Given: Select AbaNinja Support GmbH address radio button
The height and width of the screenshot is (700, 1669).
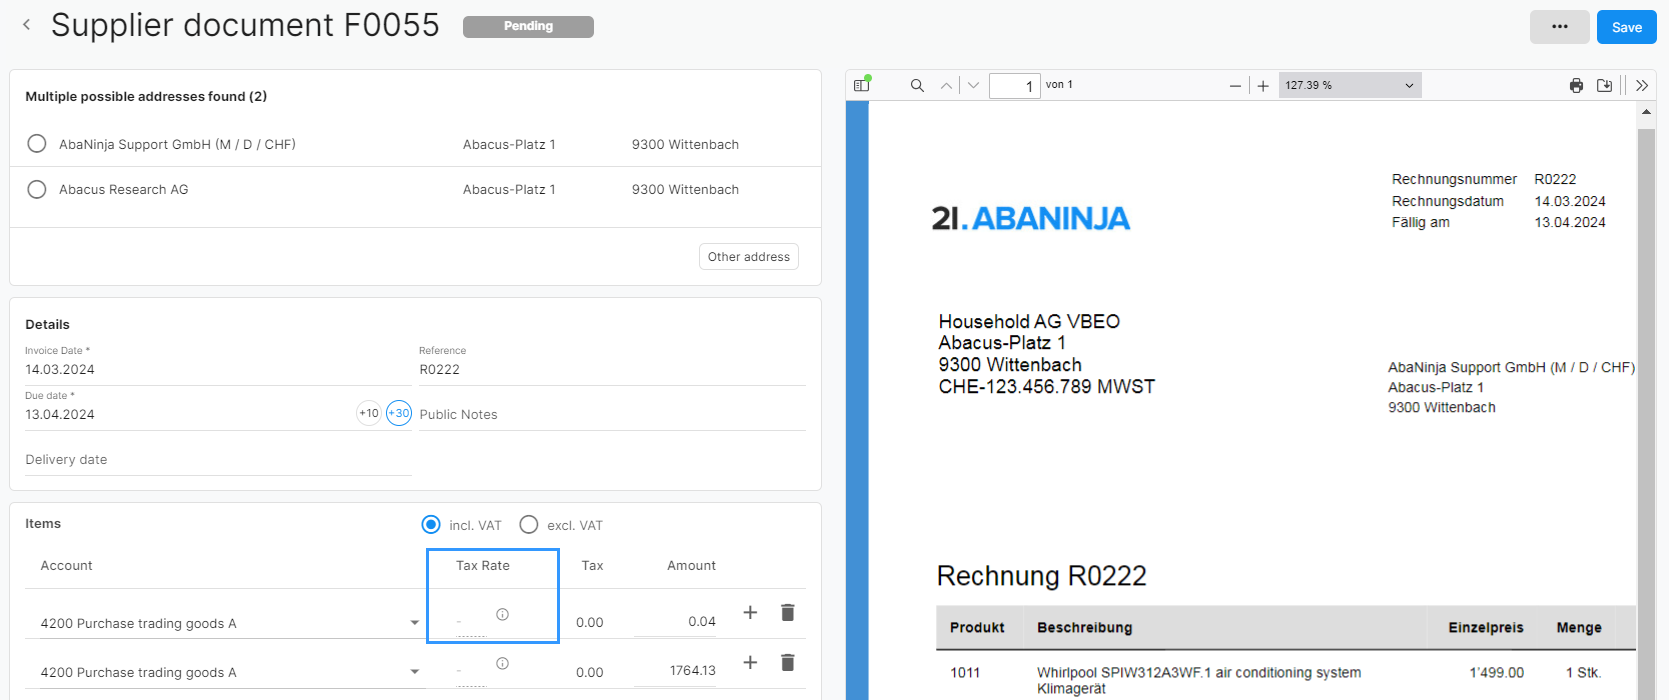Looking at the screenshot, I should click(x=37, y=144).
